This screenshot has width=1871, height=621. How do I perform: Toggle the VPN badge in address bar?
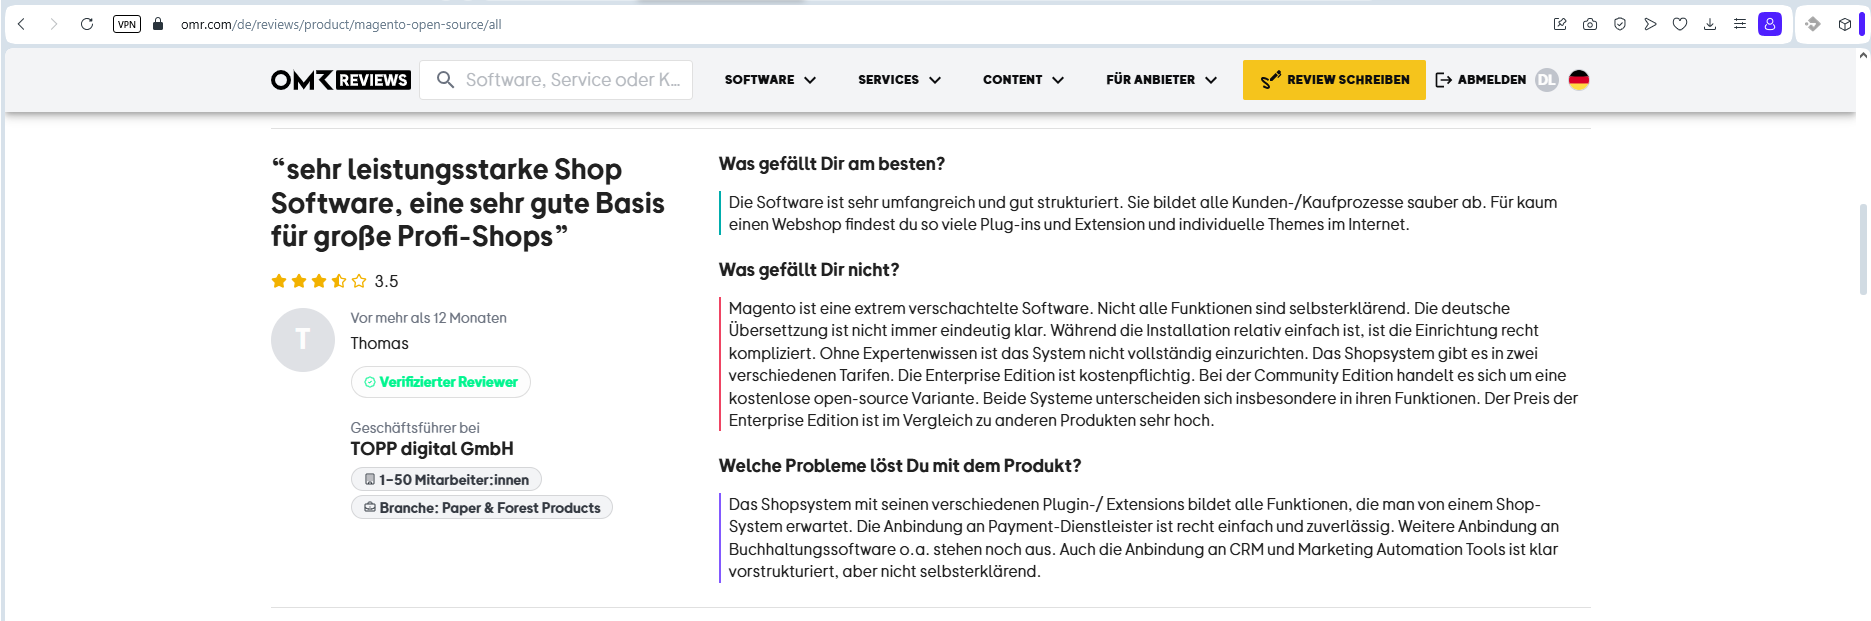(127, 24)
